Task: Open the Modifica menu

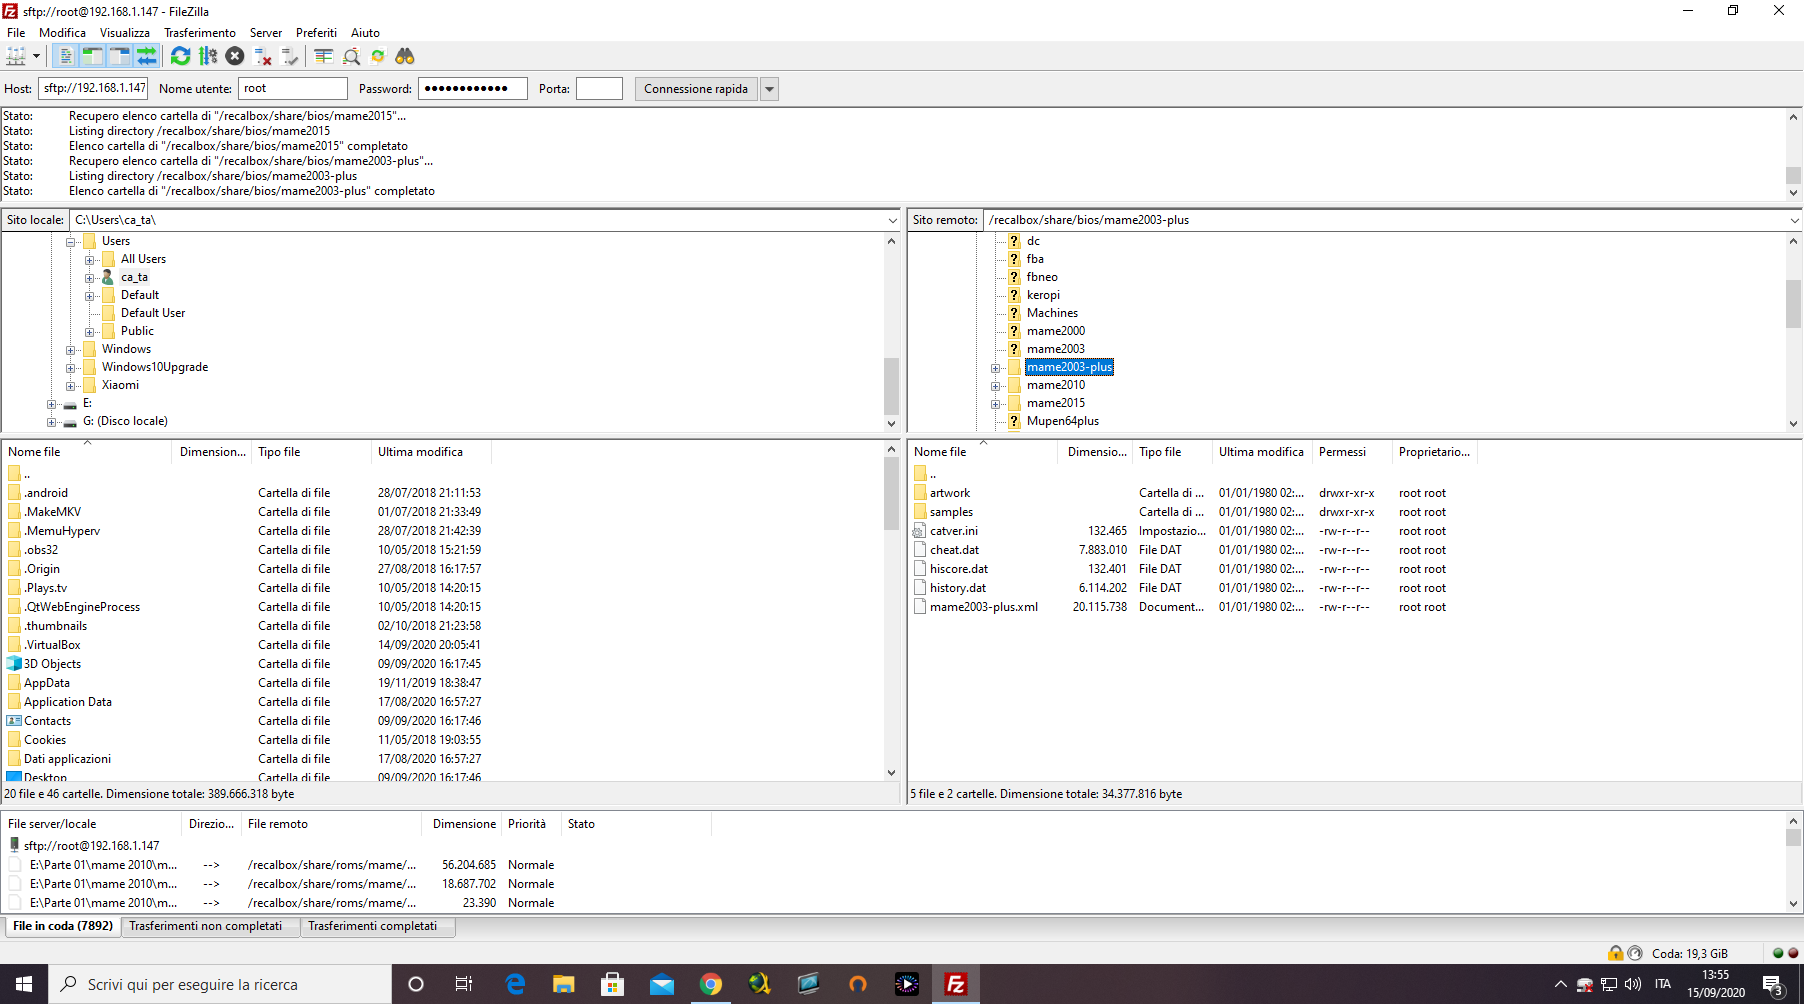Action: click(62, 32)
